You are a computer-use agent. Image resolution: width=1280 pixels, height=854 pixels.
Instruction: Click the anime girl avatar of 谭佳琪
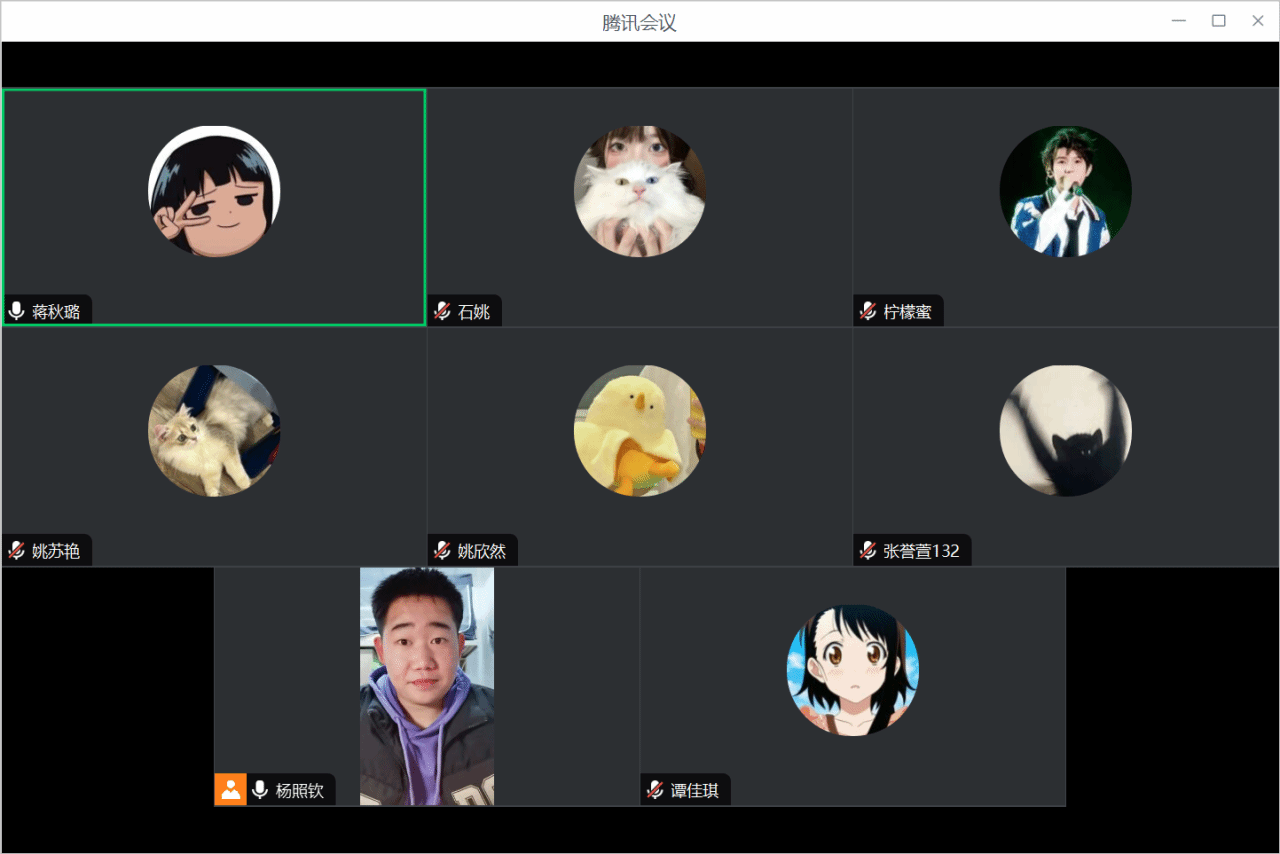853,670
